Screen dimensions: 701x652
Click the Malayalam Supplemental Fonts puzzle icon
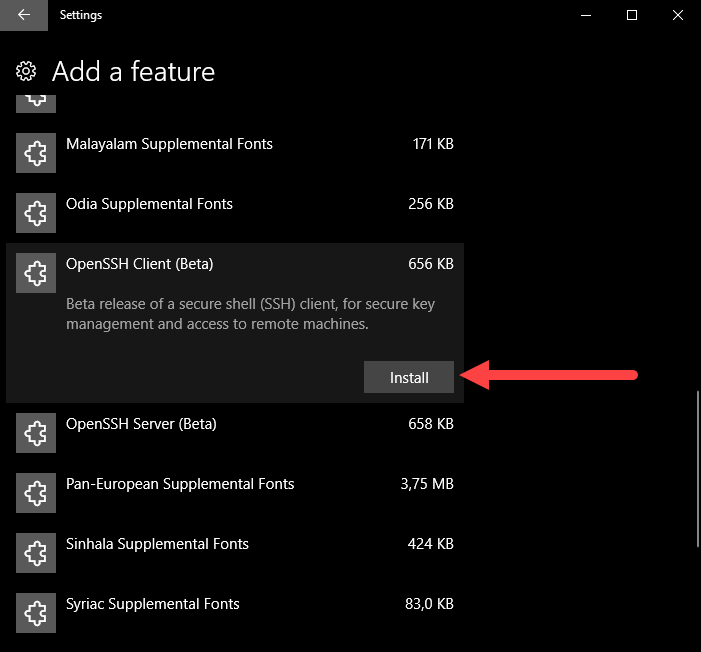[36, 153]
